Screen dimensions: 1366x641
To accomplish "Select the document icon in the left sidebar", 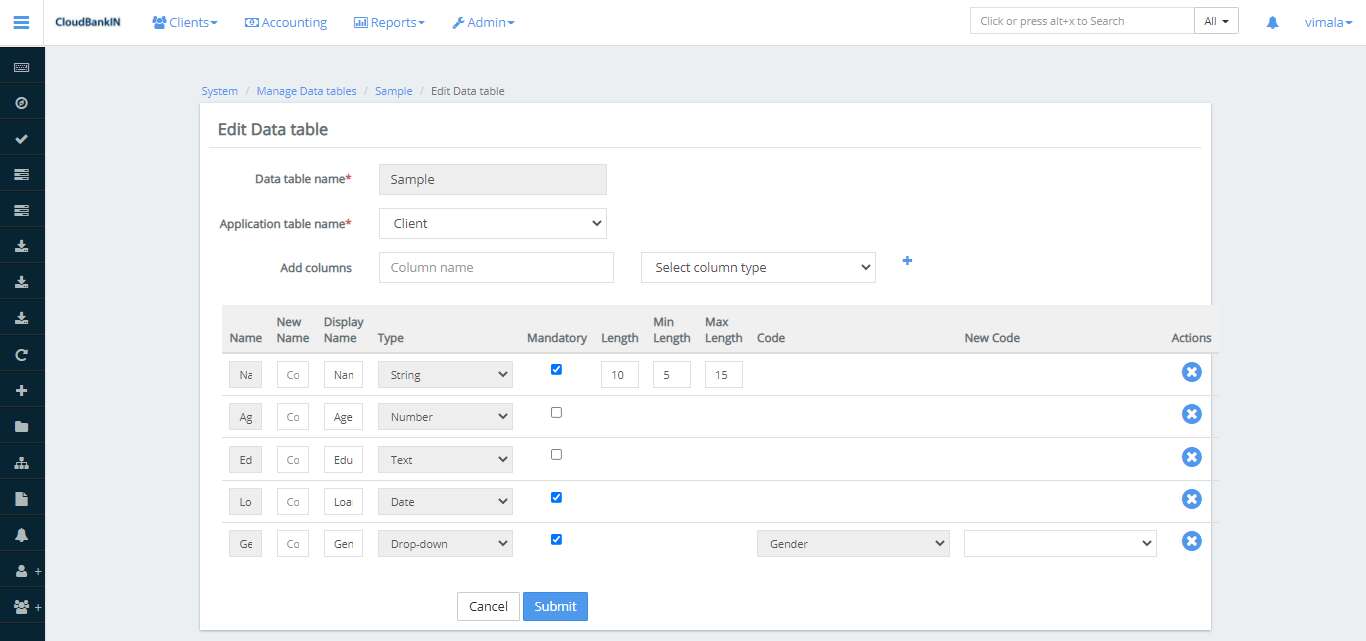I will pos(22,498).
